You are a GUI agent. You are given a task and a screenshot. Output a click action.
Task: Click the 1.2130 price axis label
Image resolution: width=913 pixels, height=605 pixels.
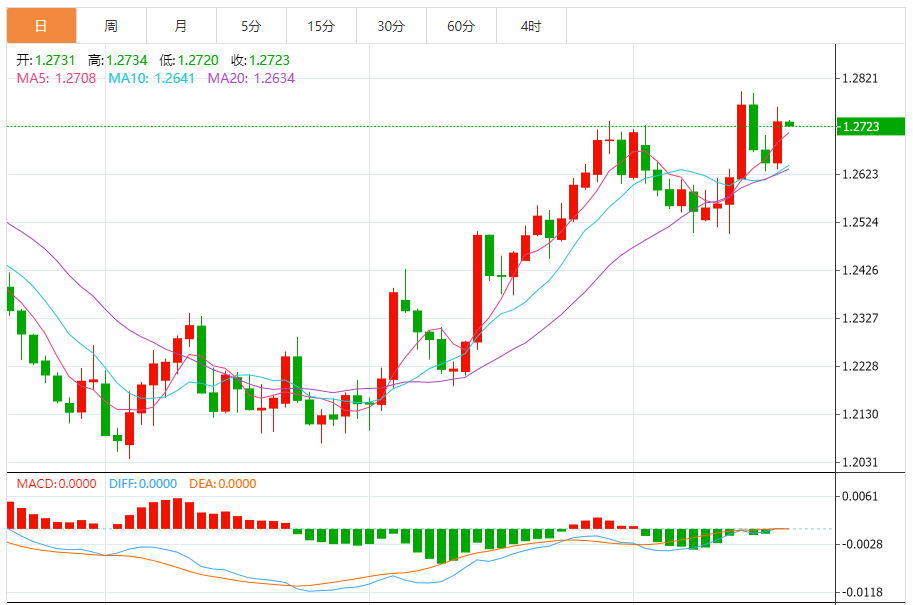[860, 415]
